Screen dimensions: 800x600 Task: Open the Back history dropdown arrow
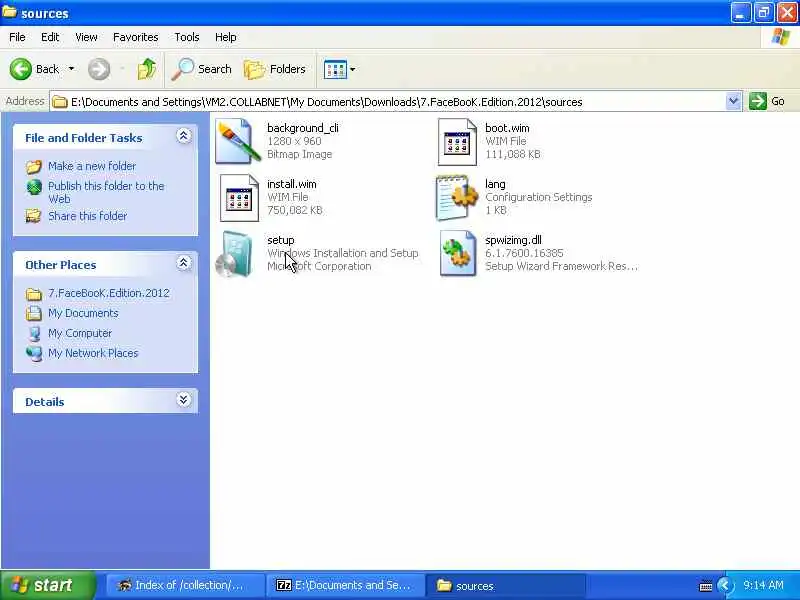(x=71, y=69)
